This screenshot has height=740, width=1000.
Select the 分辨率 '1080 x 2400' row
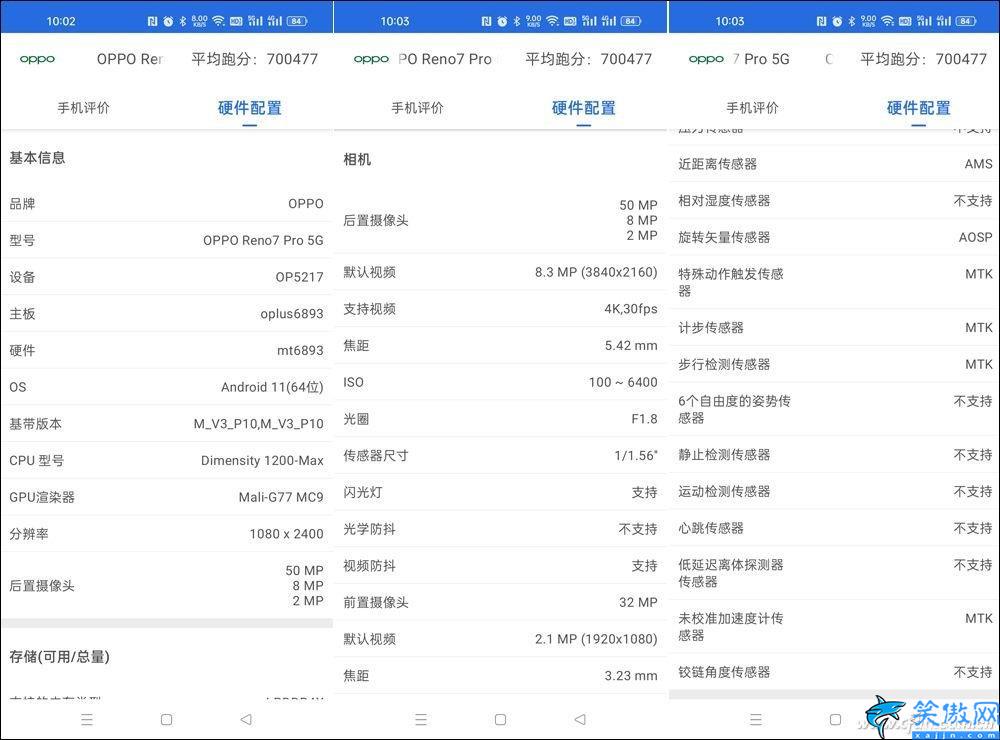166,534
